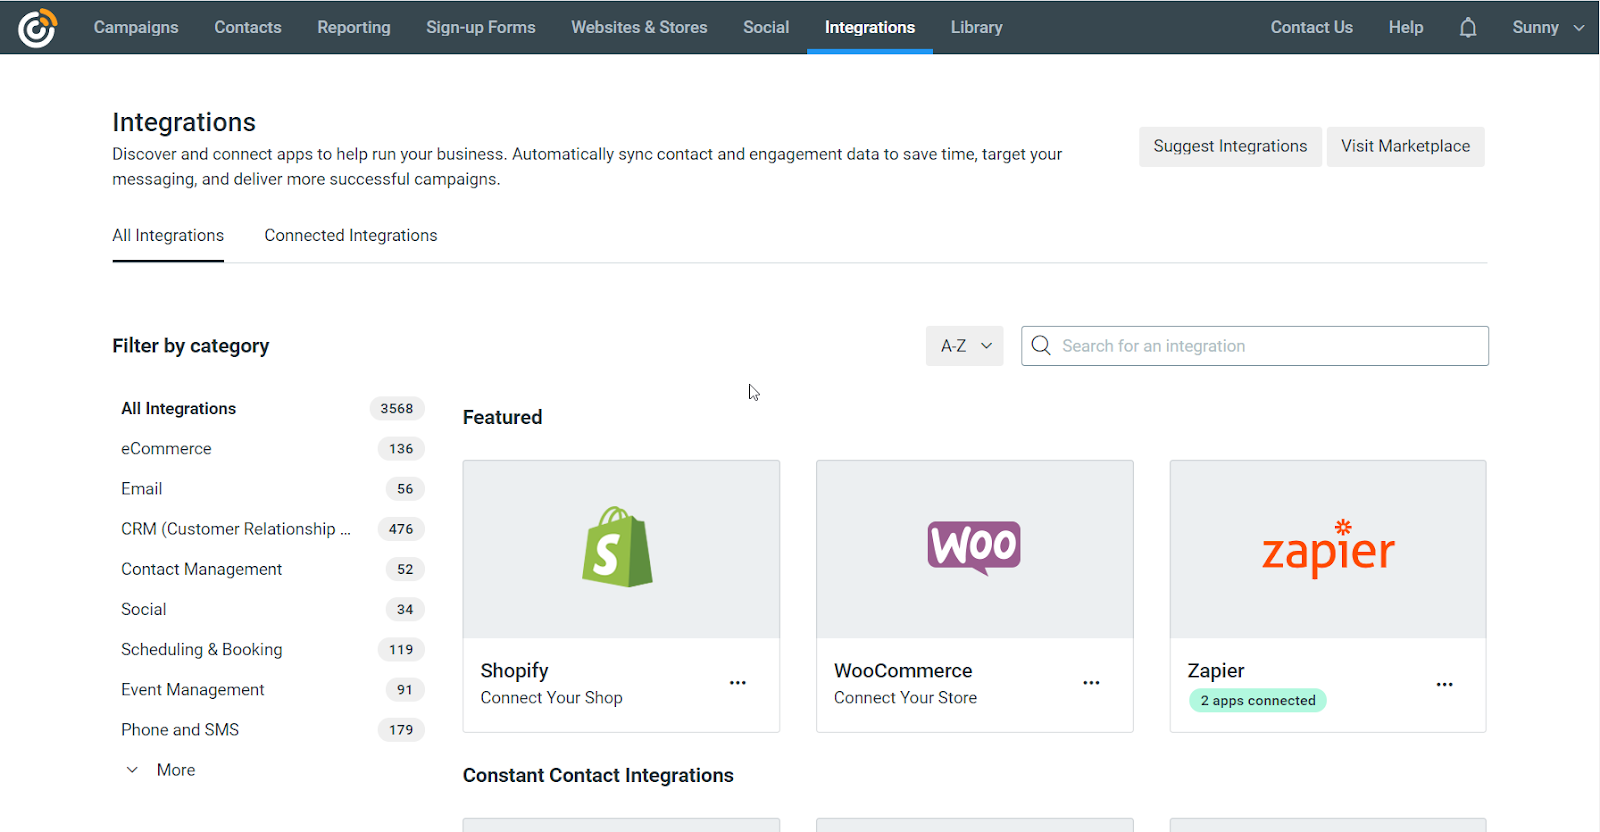This screenshot has height=832, width=1600.
Task: Click the Visit Marketplace button
Action: point(1405,146)
